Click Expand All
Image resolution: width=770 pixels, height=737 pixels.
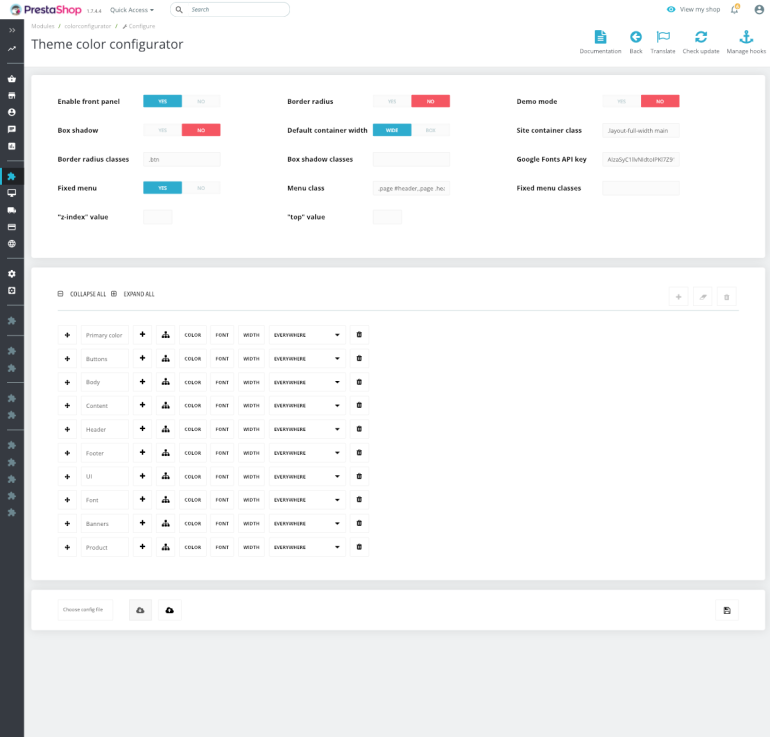click(133, 294)
